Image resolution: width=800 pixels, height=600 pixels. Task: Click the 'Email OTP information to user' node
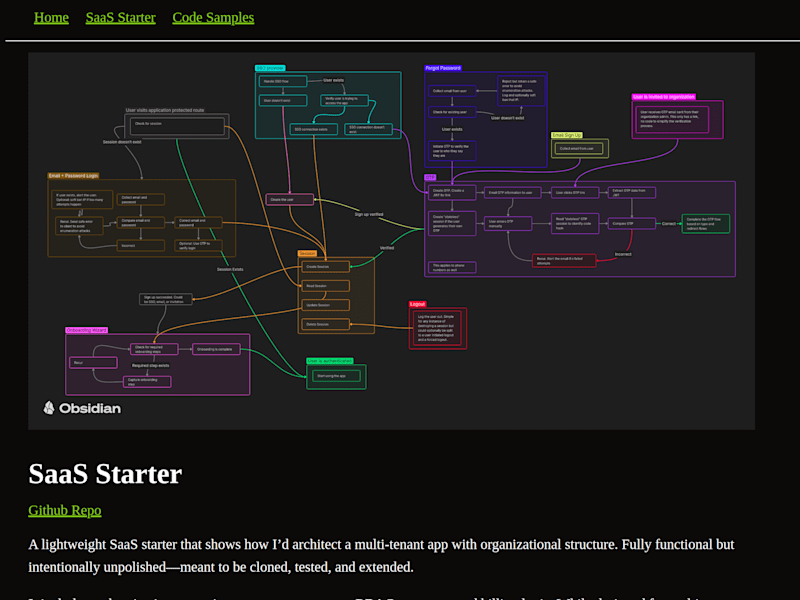[x=512, y=192]
